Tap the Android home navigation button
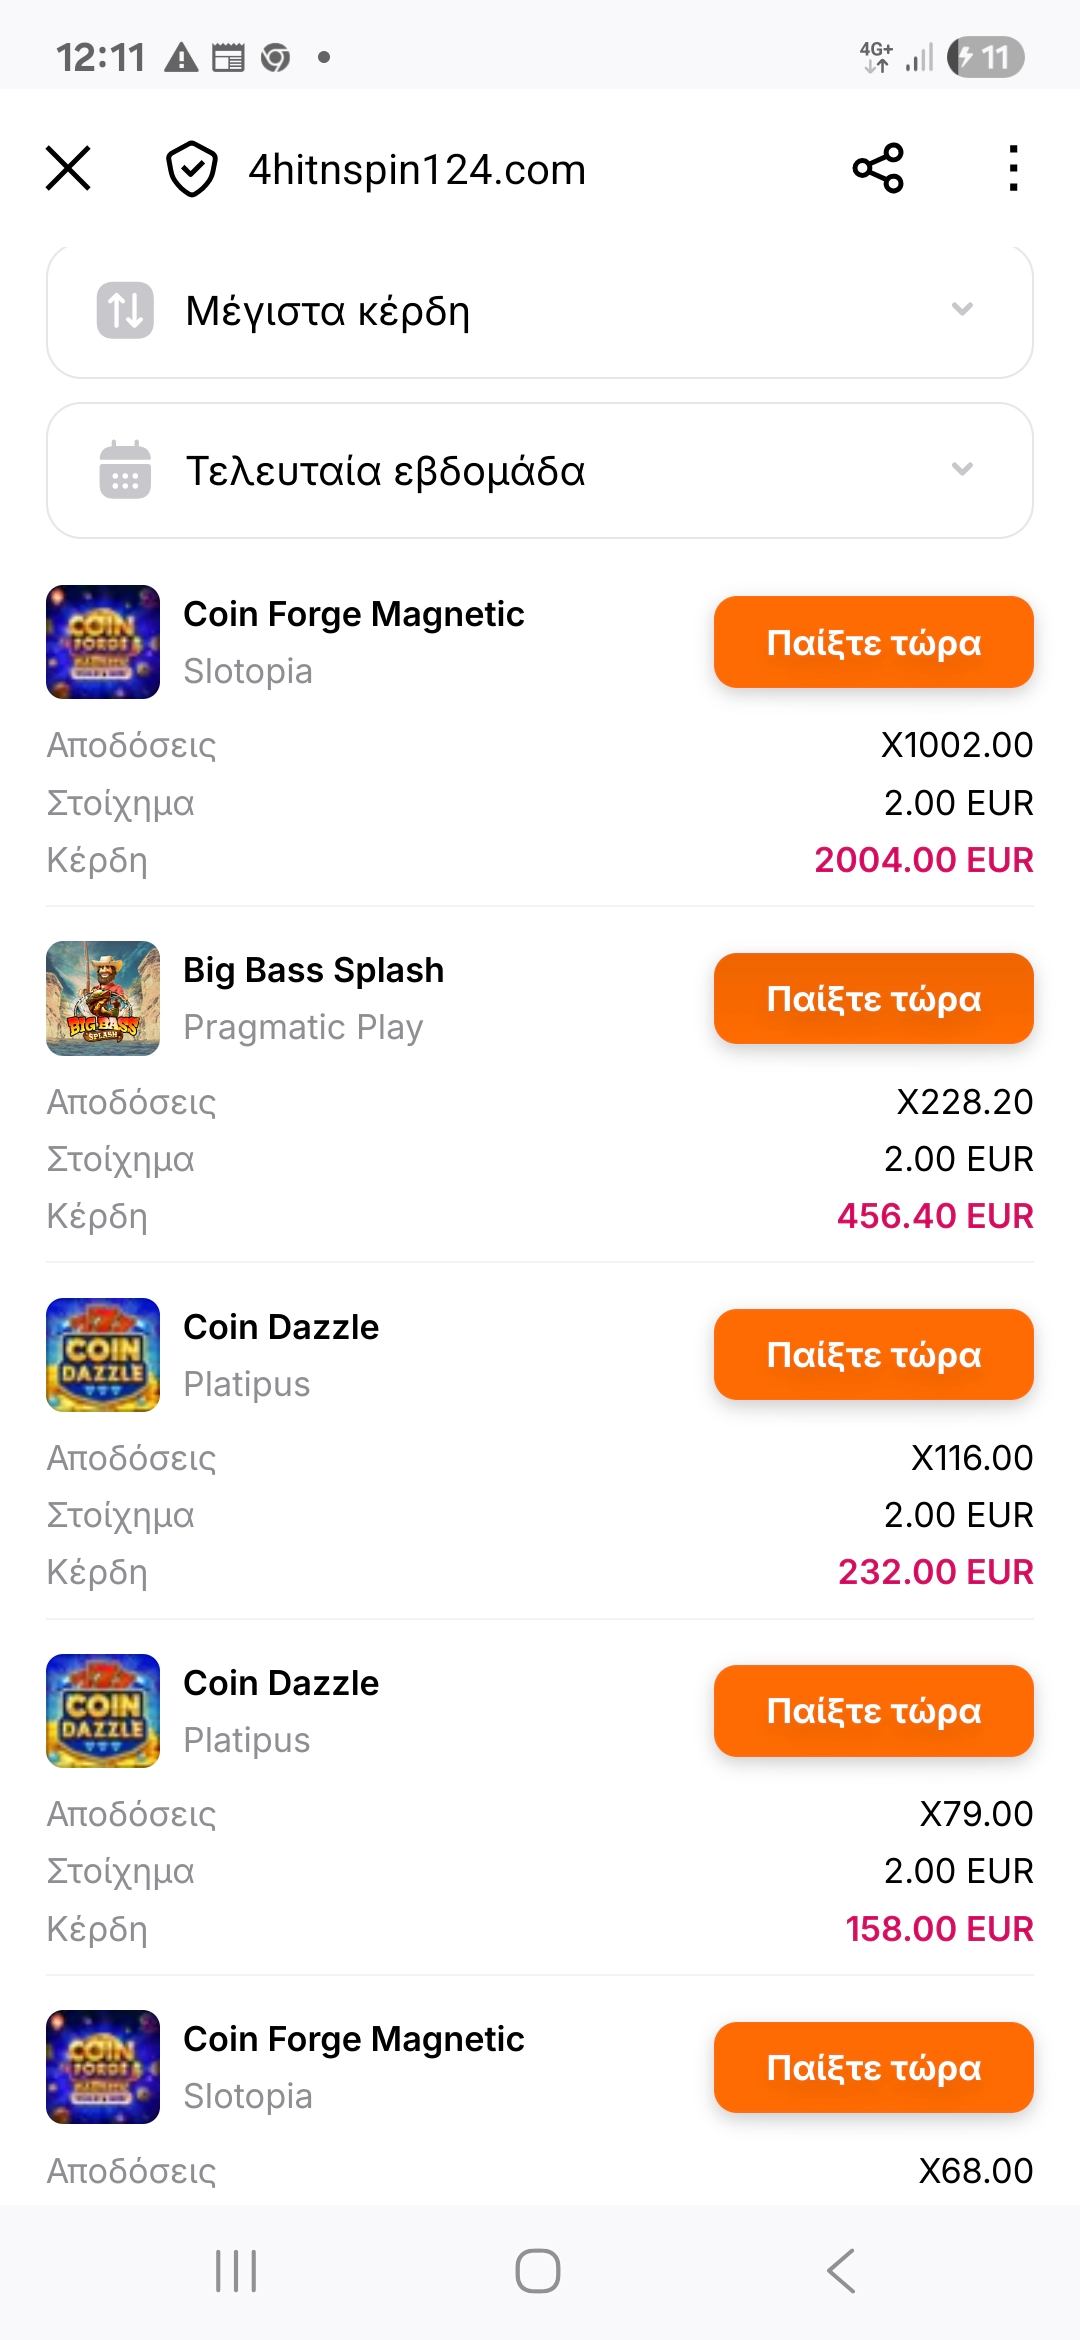1080x2340 pixels. tap(538, 2271)
